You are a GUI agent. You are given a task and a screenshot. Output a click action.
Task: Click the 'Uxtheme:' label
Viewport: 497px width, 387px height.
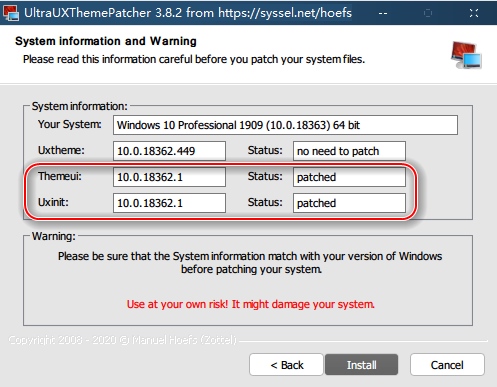click(61, 150)
